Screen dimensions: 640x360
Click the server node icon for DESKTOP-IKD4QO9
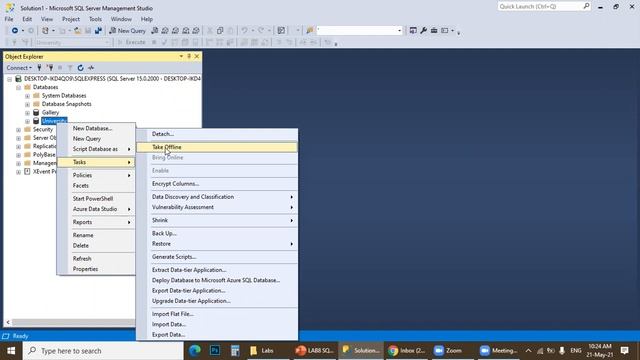[x=18, y=78]
